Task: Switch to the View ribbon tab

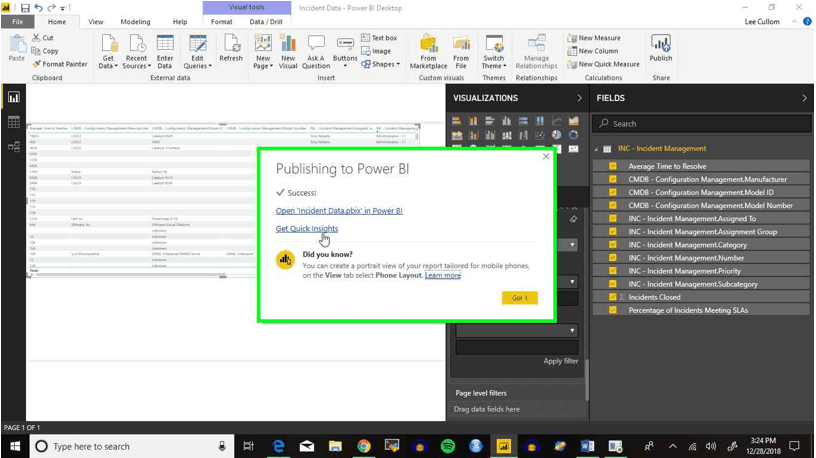Action: [96, 22]
